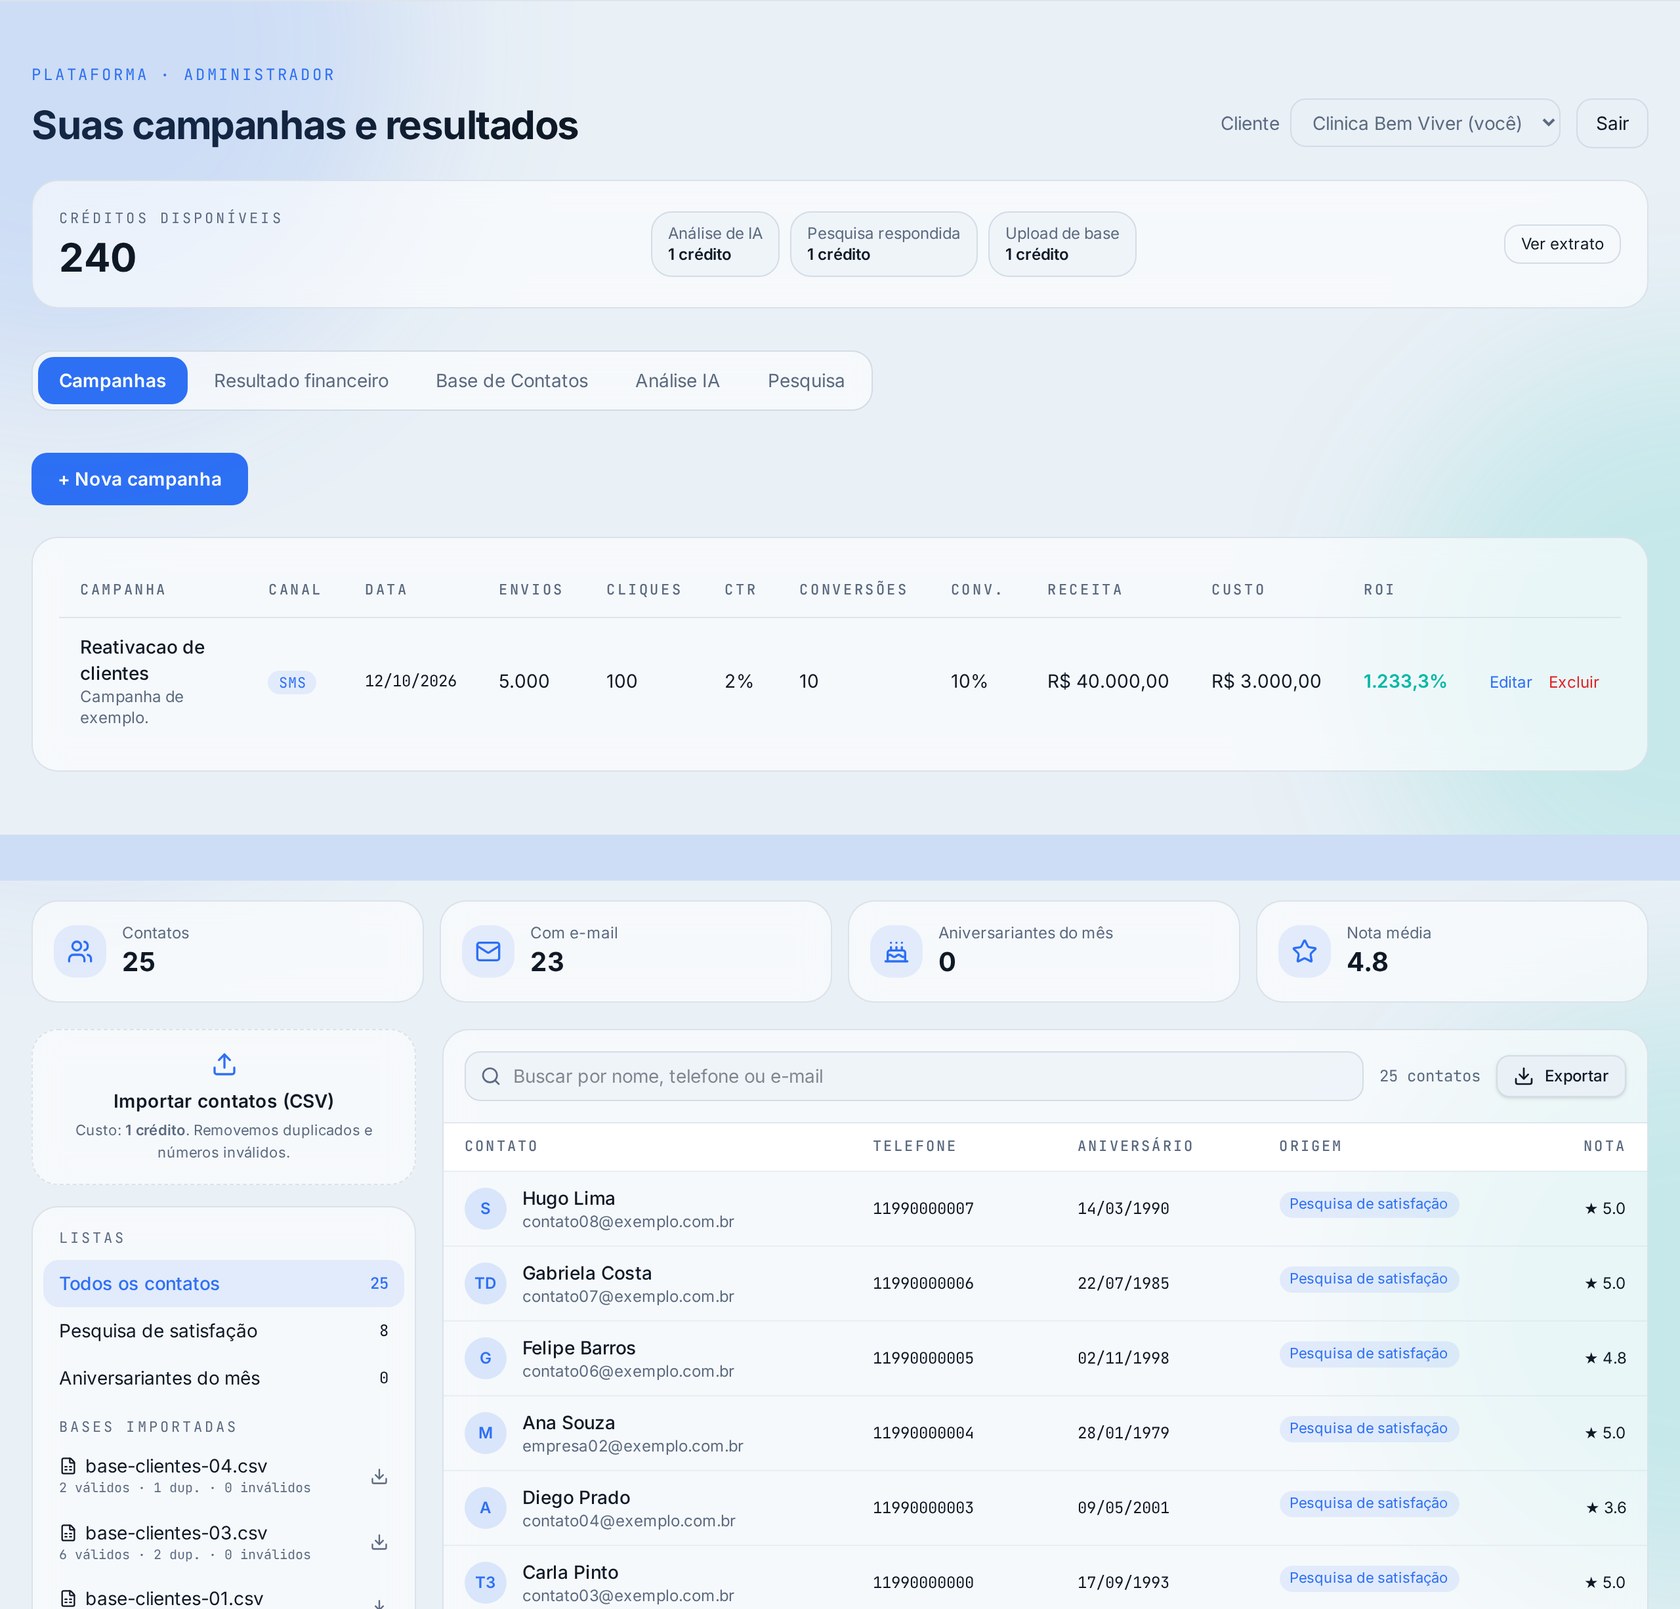1680x1609 pixels.
Task: Download base-clientes-04.csv file
Action: tap(379, 1476)
